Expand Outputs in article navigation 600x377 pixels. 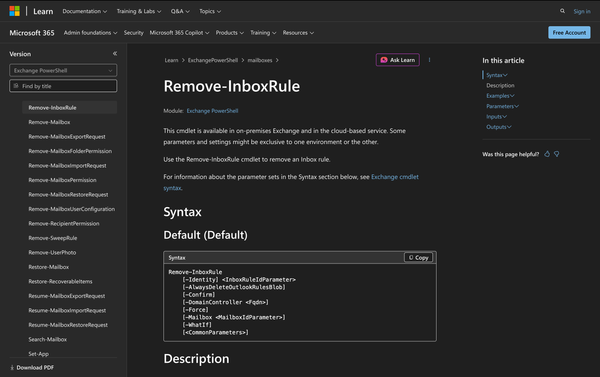(499, 127)
